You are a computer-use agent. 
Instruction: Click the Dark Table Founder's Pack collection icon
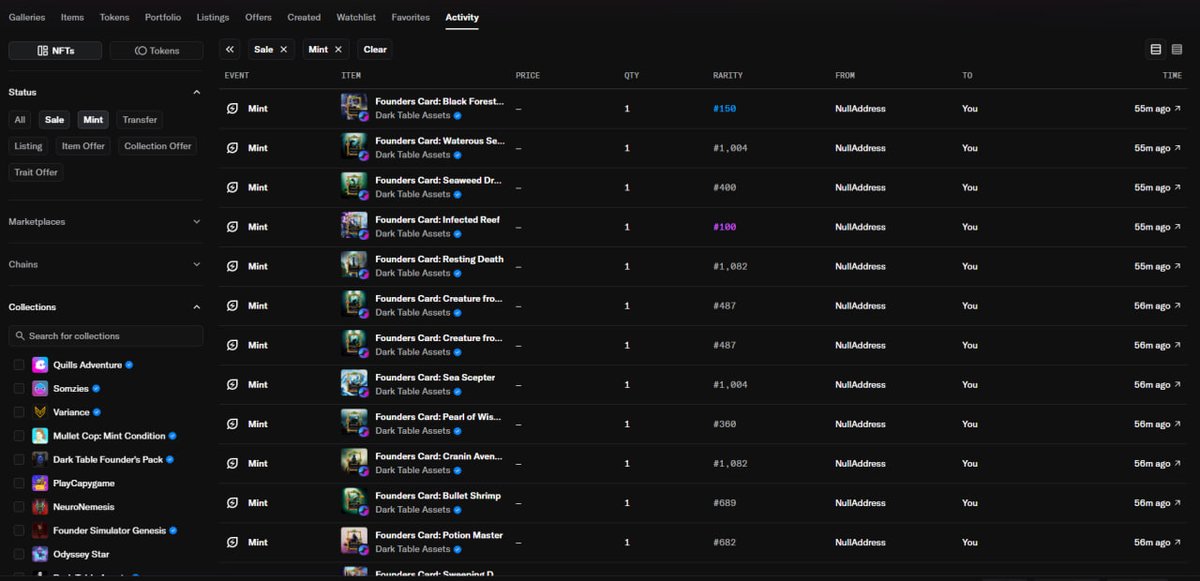coord(40,459)
